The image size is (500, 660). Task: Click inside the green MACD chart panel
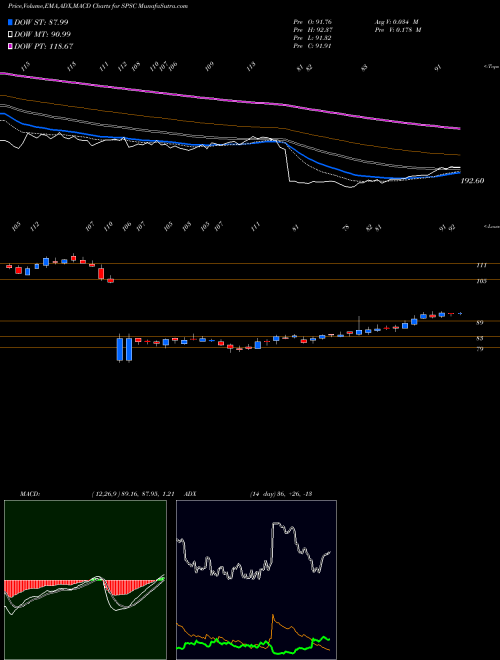click(x=85, y=580)
